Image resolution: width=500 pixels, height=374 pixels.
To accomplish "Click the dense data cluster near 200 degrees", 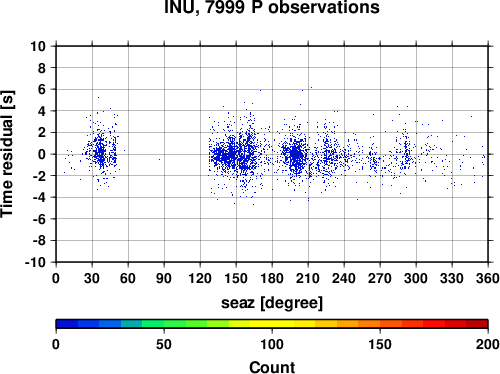I will [296, 156].
